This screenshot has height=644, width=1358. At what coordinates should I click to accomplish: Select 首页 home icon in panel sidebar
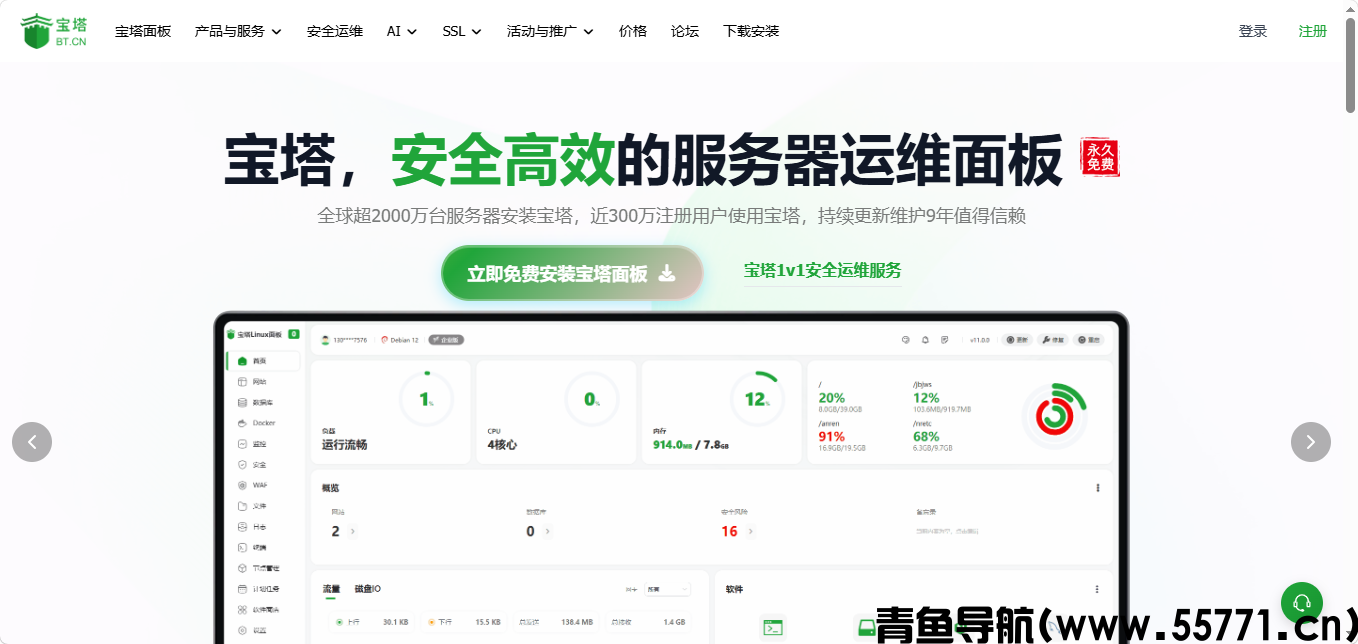coord(242,360)
